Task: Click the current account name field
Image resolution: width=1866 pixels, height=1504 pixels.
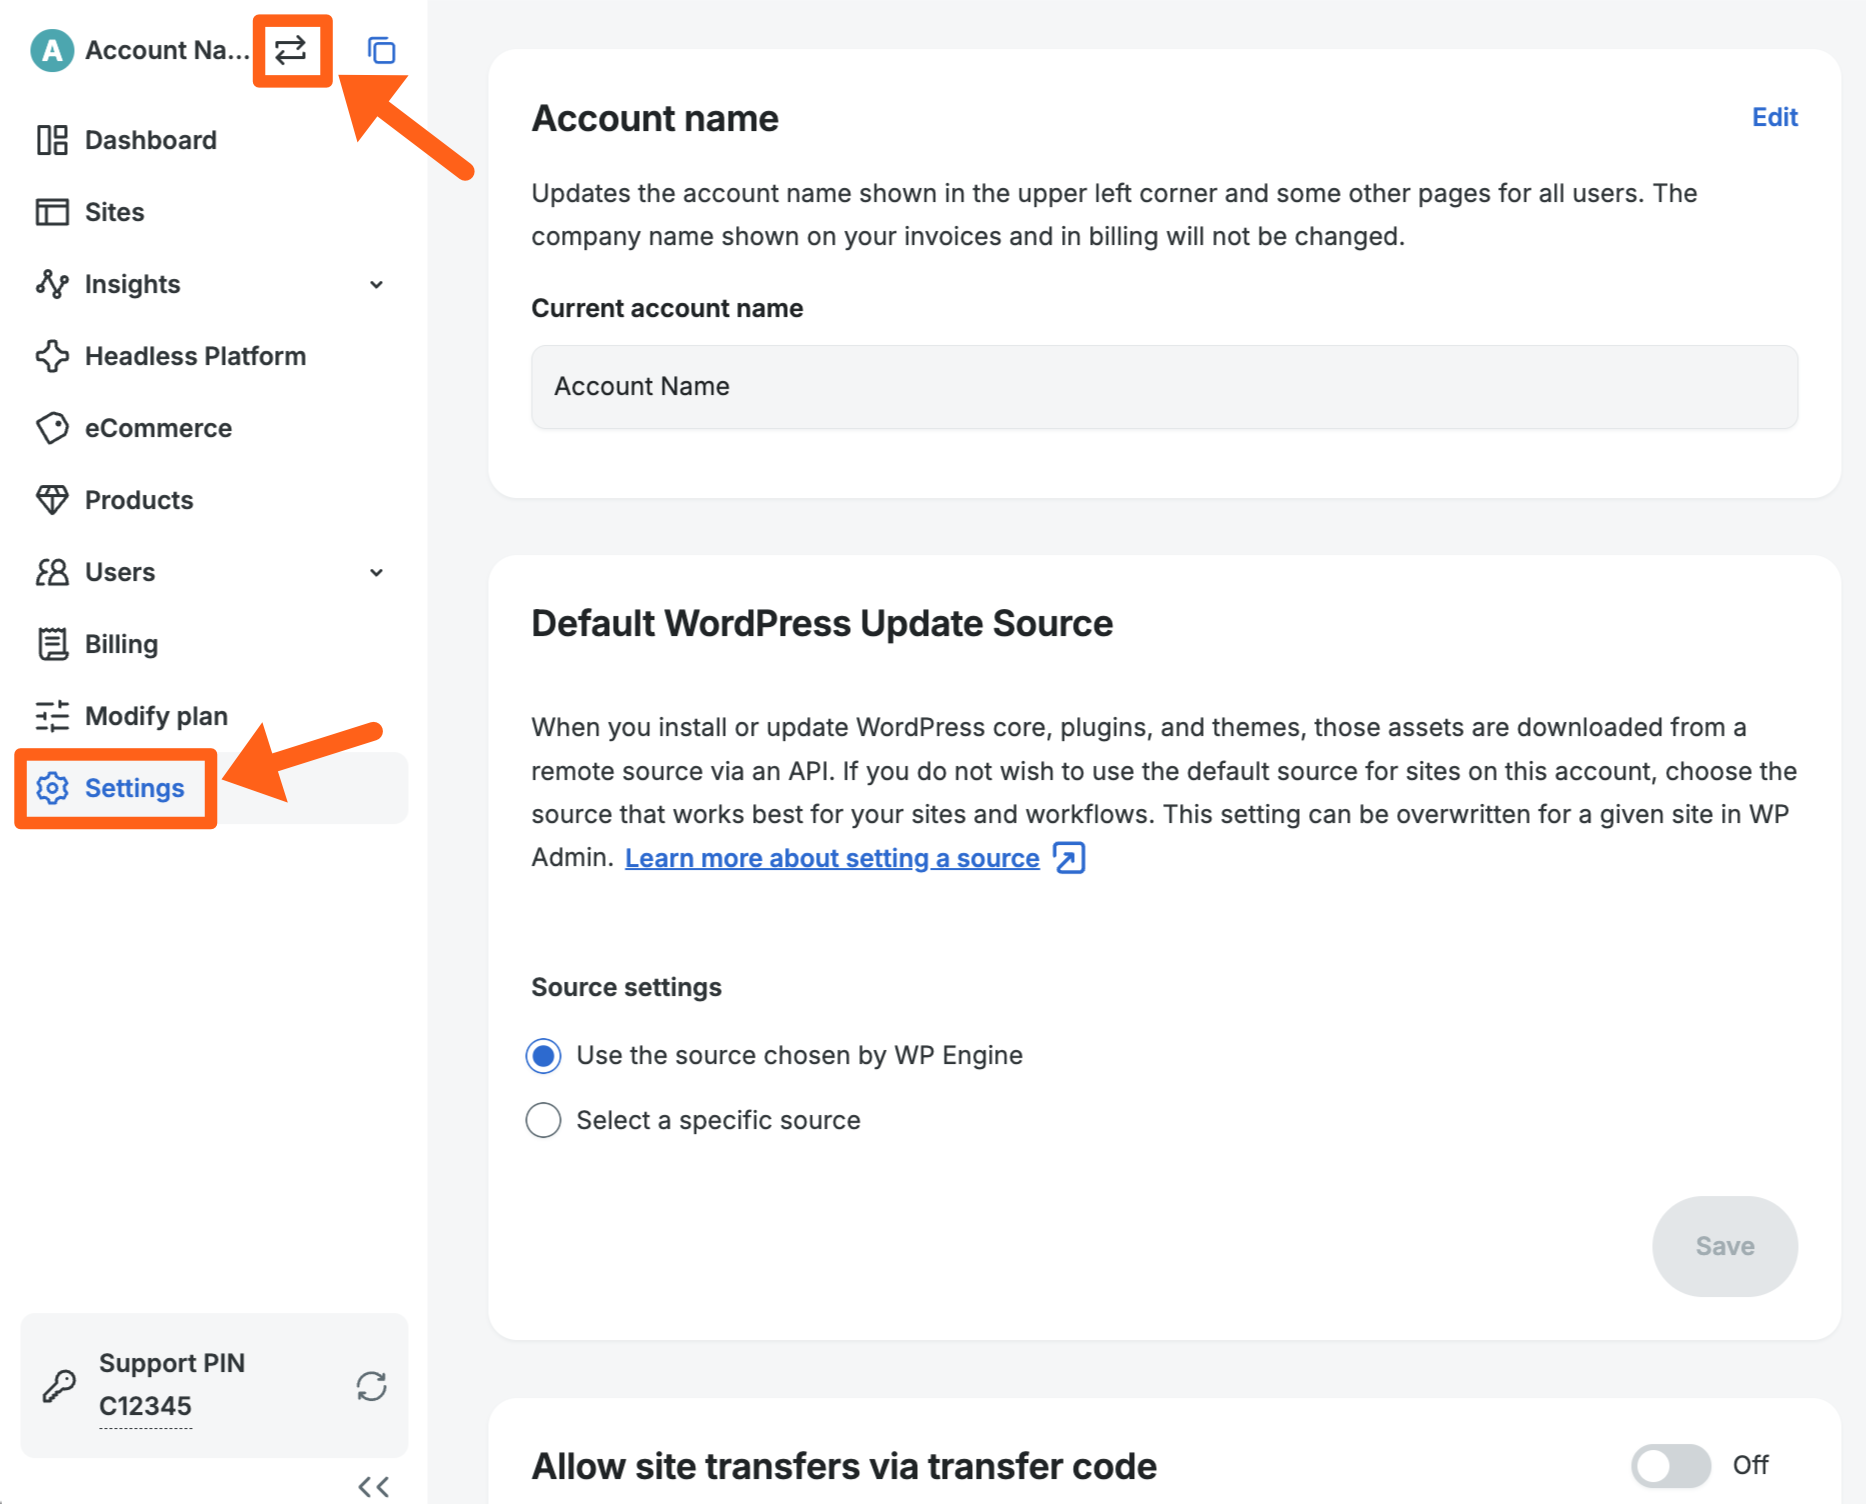Action: [x=1163, y=387]
